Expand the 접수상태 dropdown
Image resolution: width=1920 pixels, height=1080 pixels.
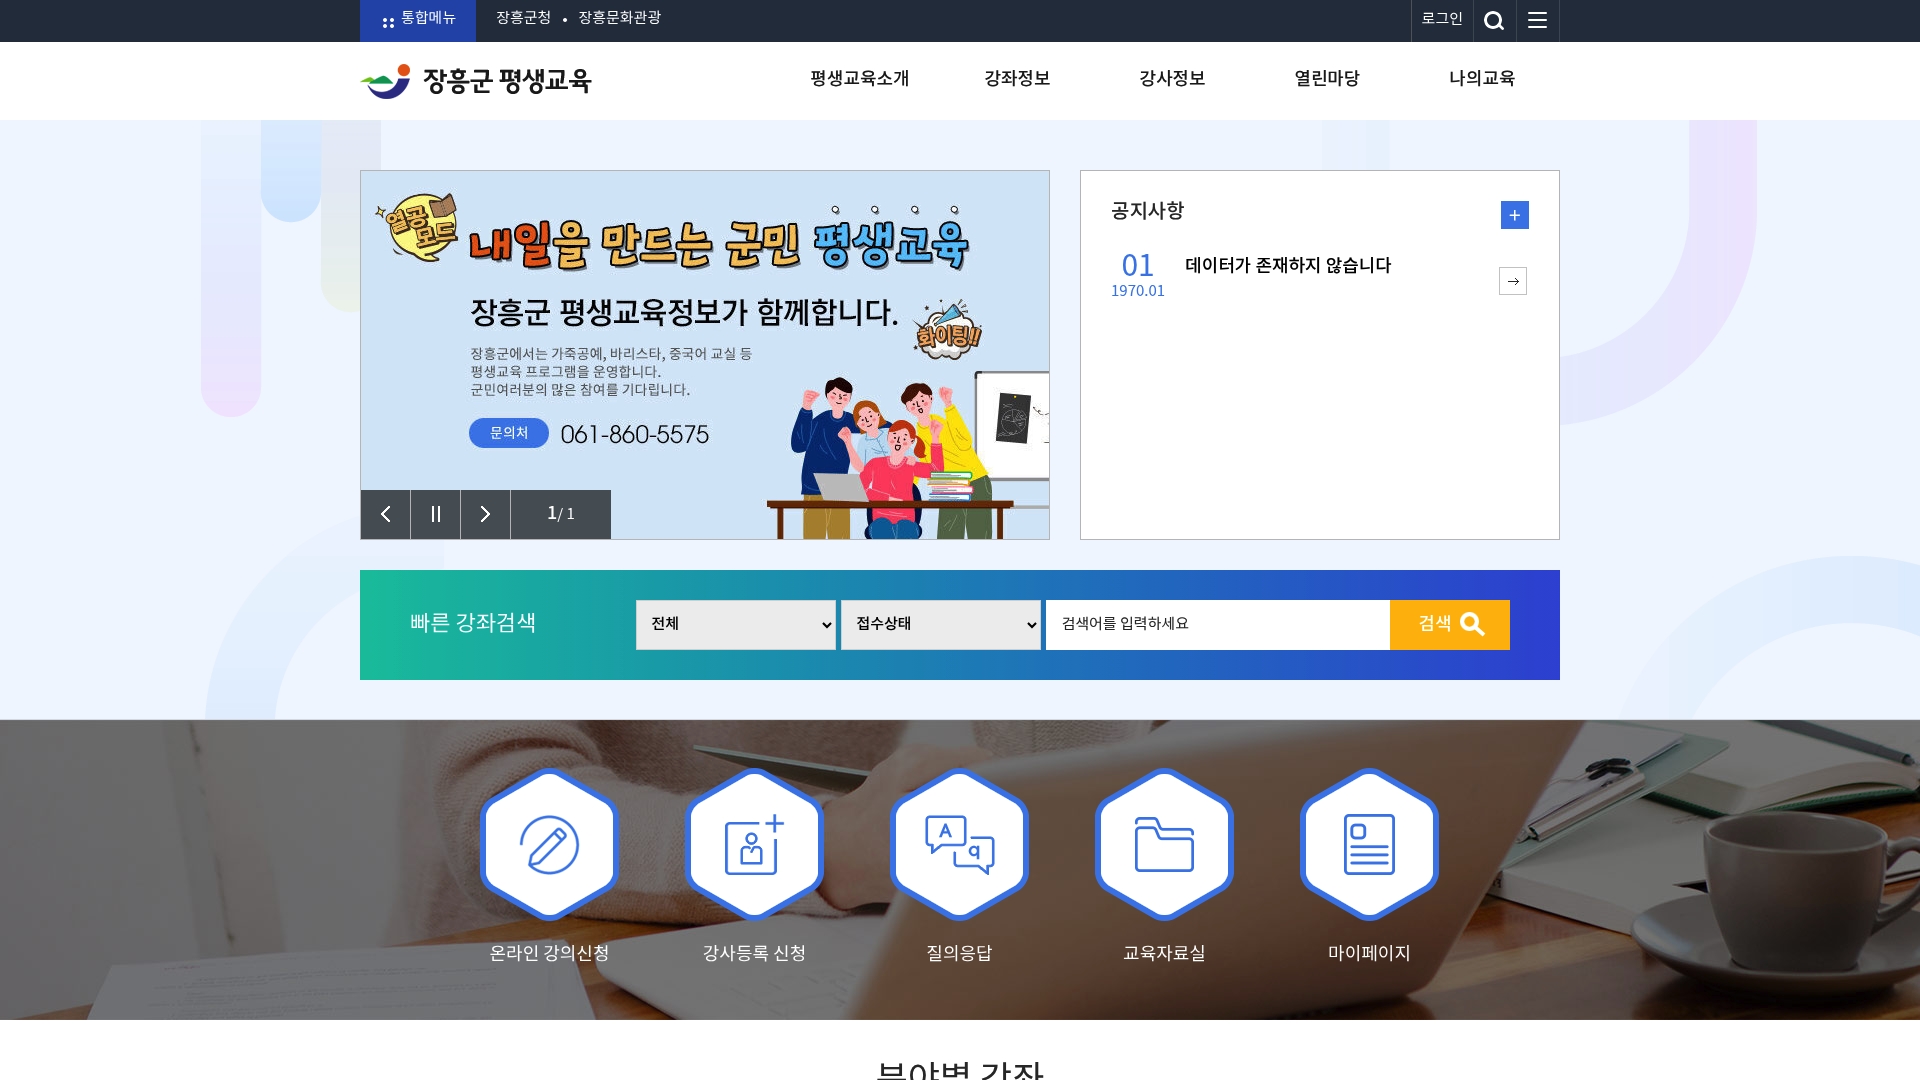coord(941,625)
